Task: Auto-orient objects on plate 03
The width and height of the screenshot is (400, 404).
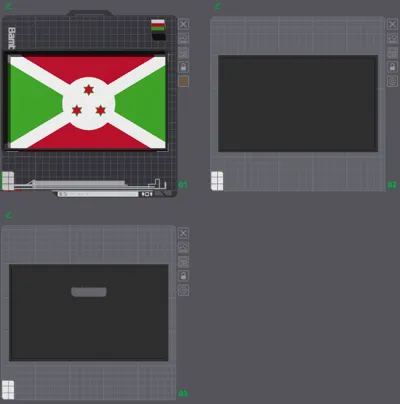Action: click(x=183, y=247)
